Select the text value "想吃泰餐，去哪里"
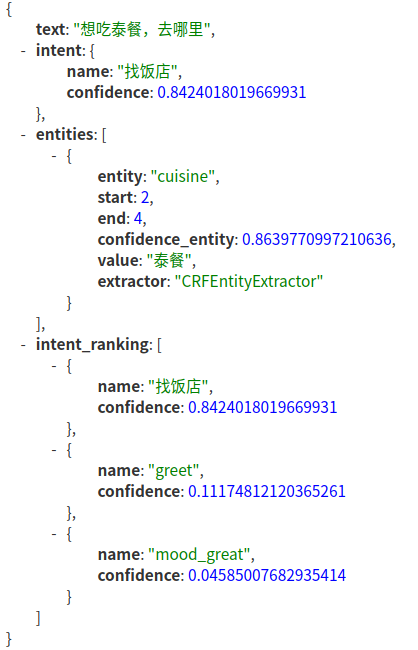This screenshot has height=650, width=418. [141, 29]
